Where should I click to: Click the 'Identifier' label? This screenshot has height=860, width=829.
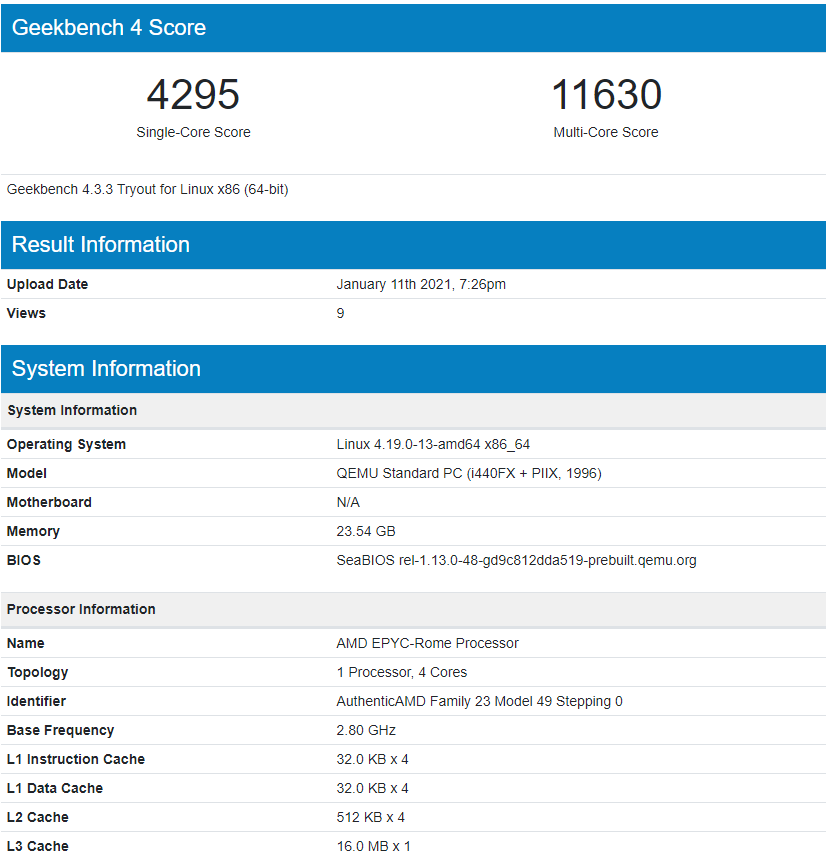tap(36, 701)
